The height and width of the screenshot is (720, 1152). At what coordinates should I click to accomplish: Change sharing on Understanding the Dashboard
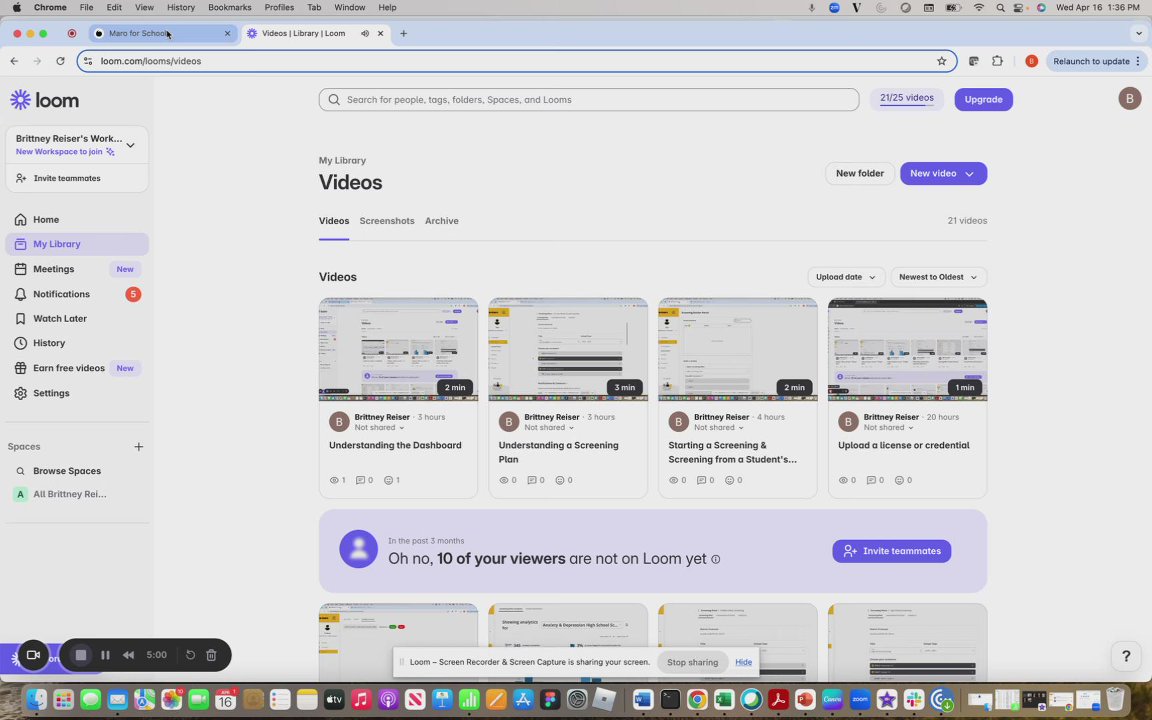point(379,428)
